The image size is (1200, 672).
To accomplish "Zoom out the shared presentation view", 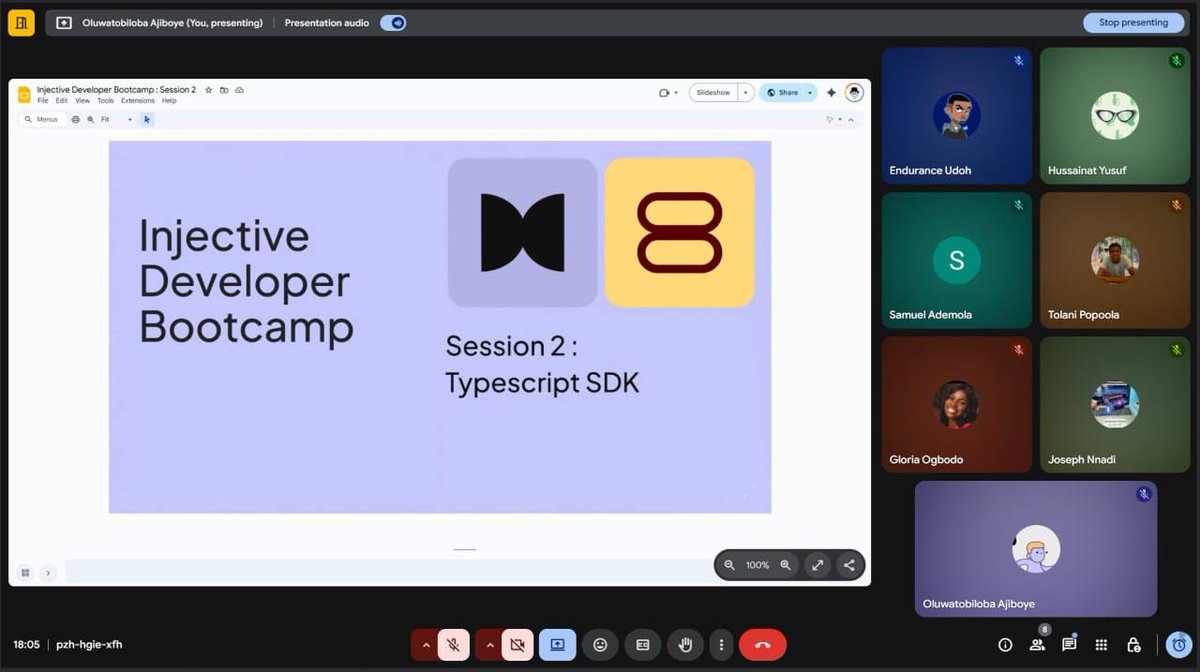I will pyautogui.click(x=730, y=565).
